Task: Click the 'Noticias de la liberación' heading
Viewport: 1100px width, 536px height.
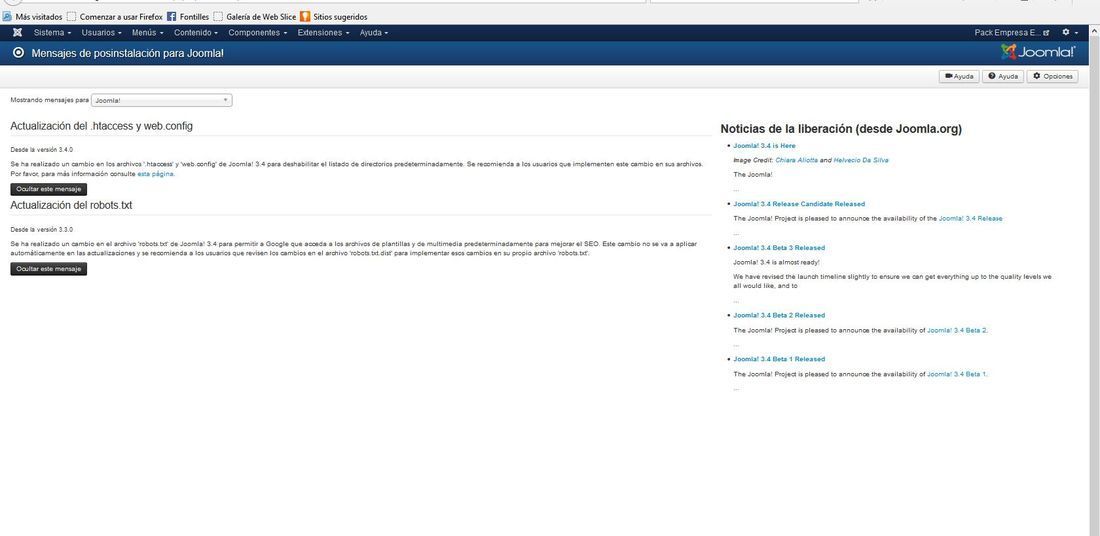Action: (841, 129)
